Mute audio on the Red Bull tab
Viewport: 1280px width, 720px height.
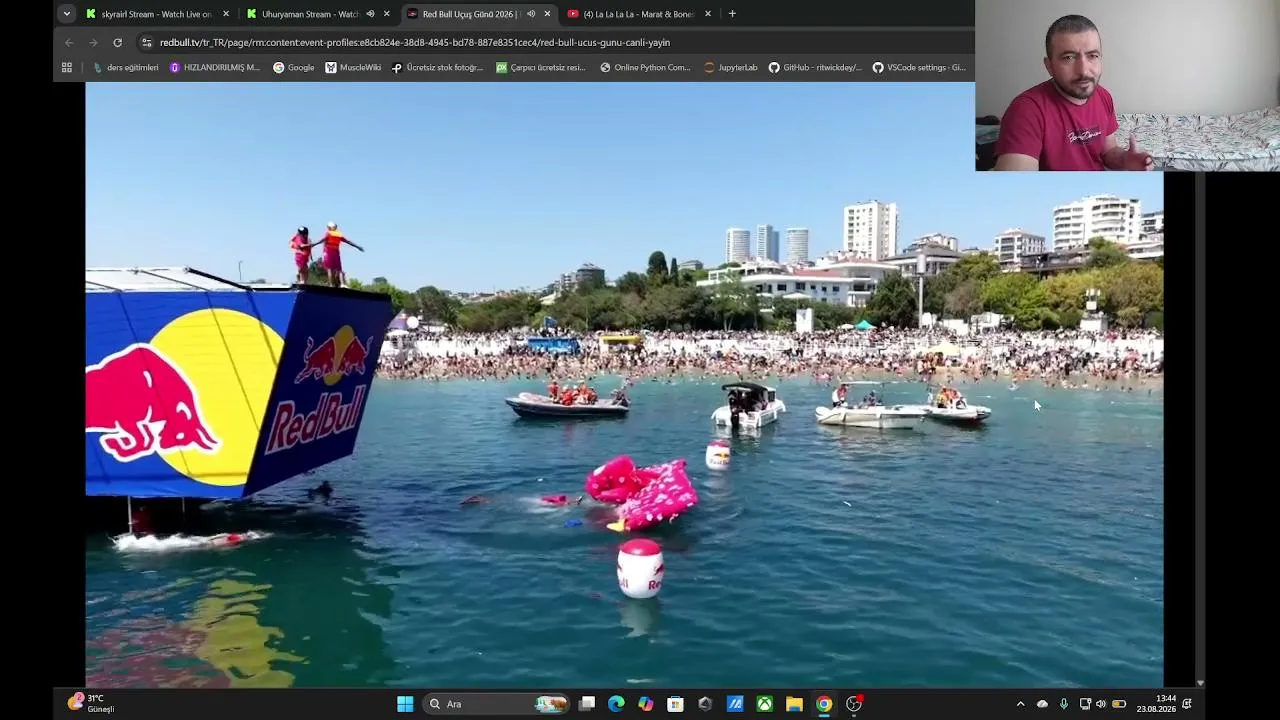pos(531,14)
